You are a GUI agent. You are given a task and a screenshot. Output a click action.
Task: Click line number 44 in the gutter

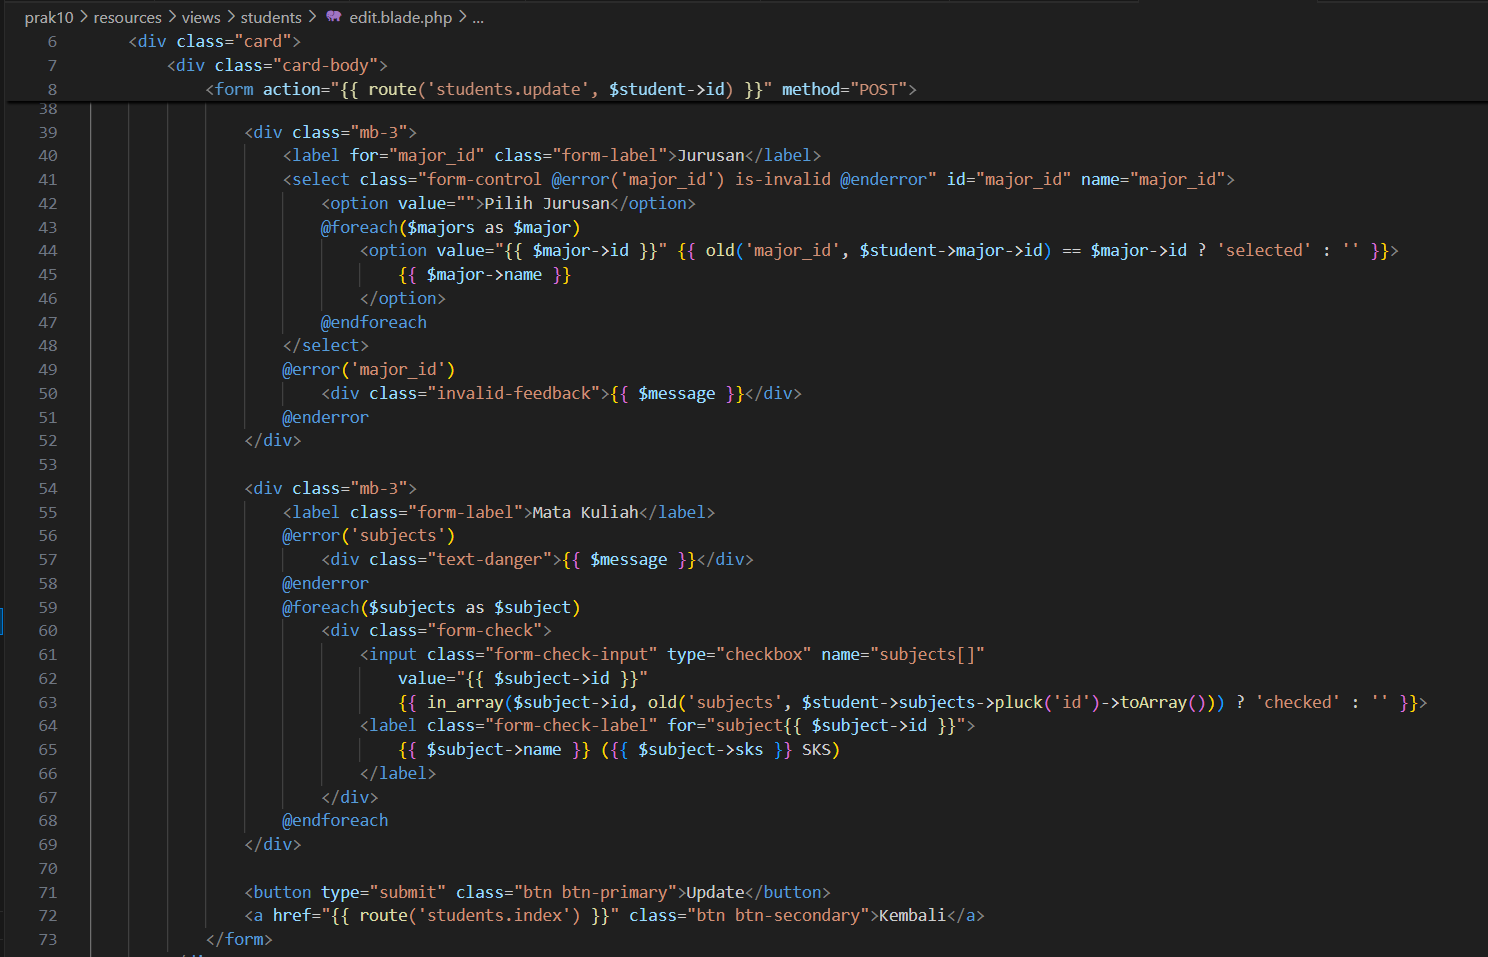click(48, 251)
